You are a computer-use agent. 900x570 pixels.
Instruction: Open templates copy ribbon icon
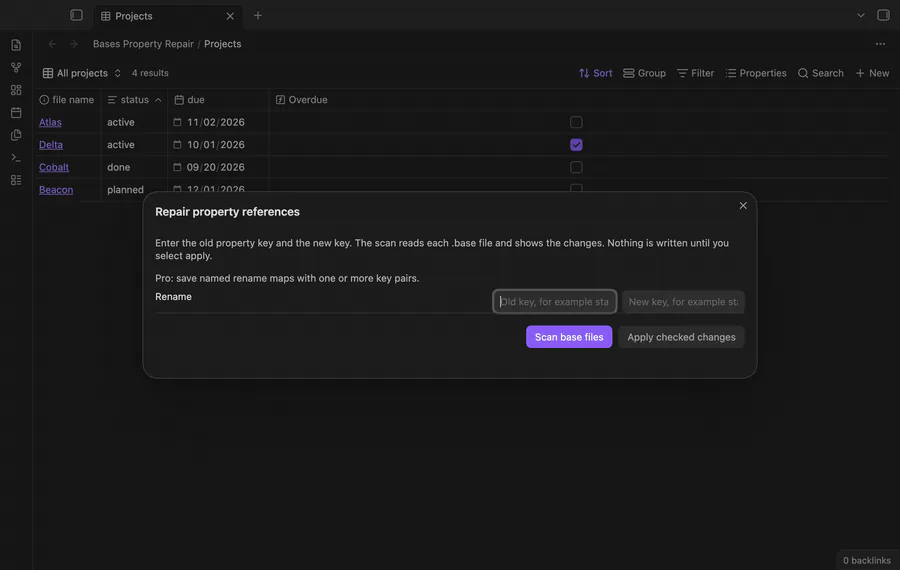pyautogui.click(x=16, y=135)
